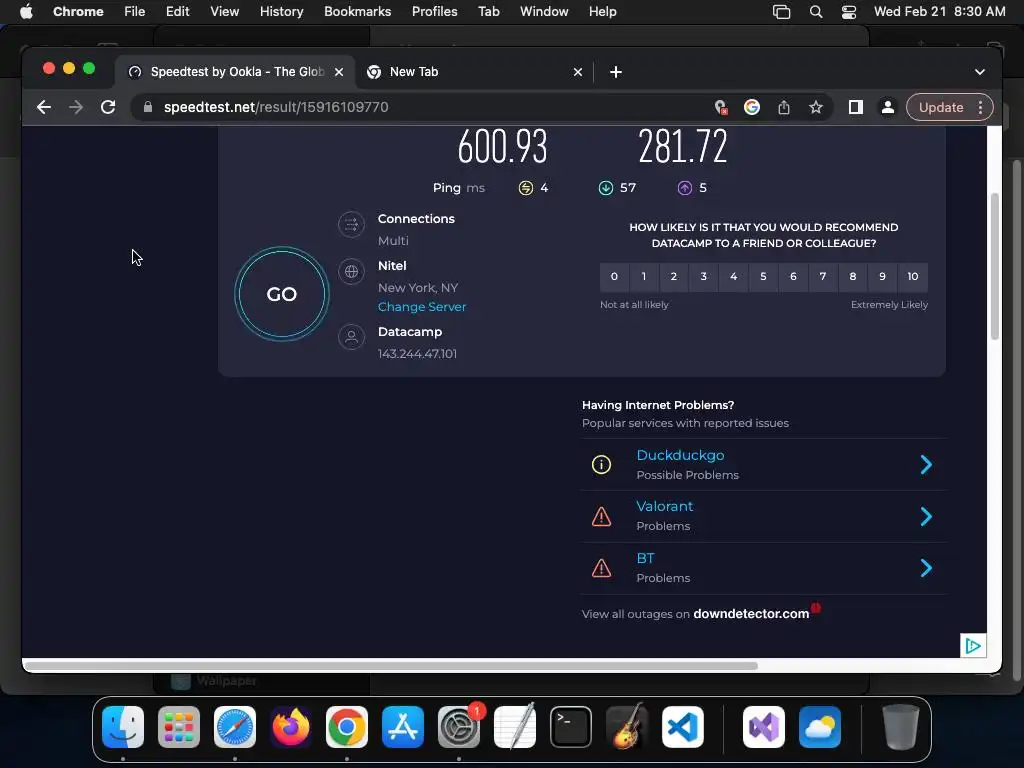Choose rating 9 in recommendation survey

[x=882, y=276]
